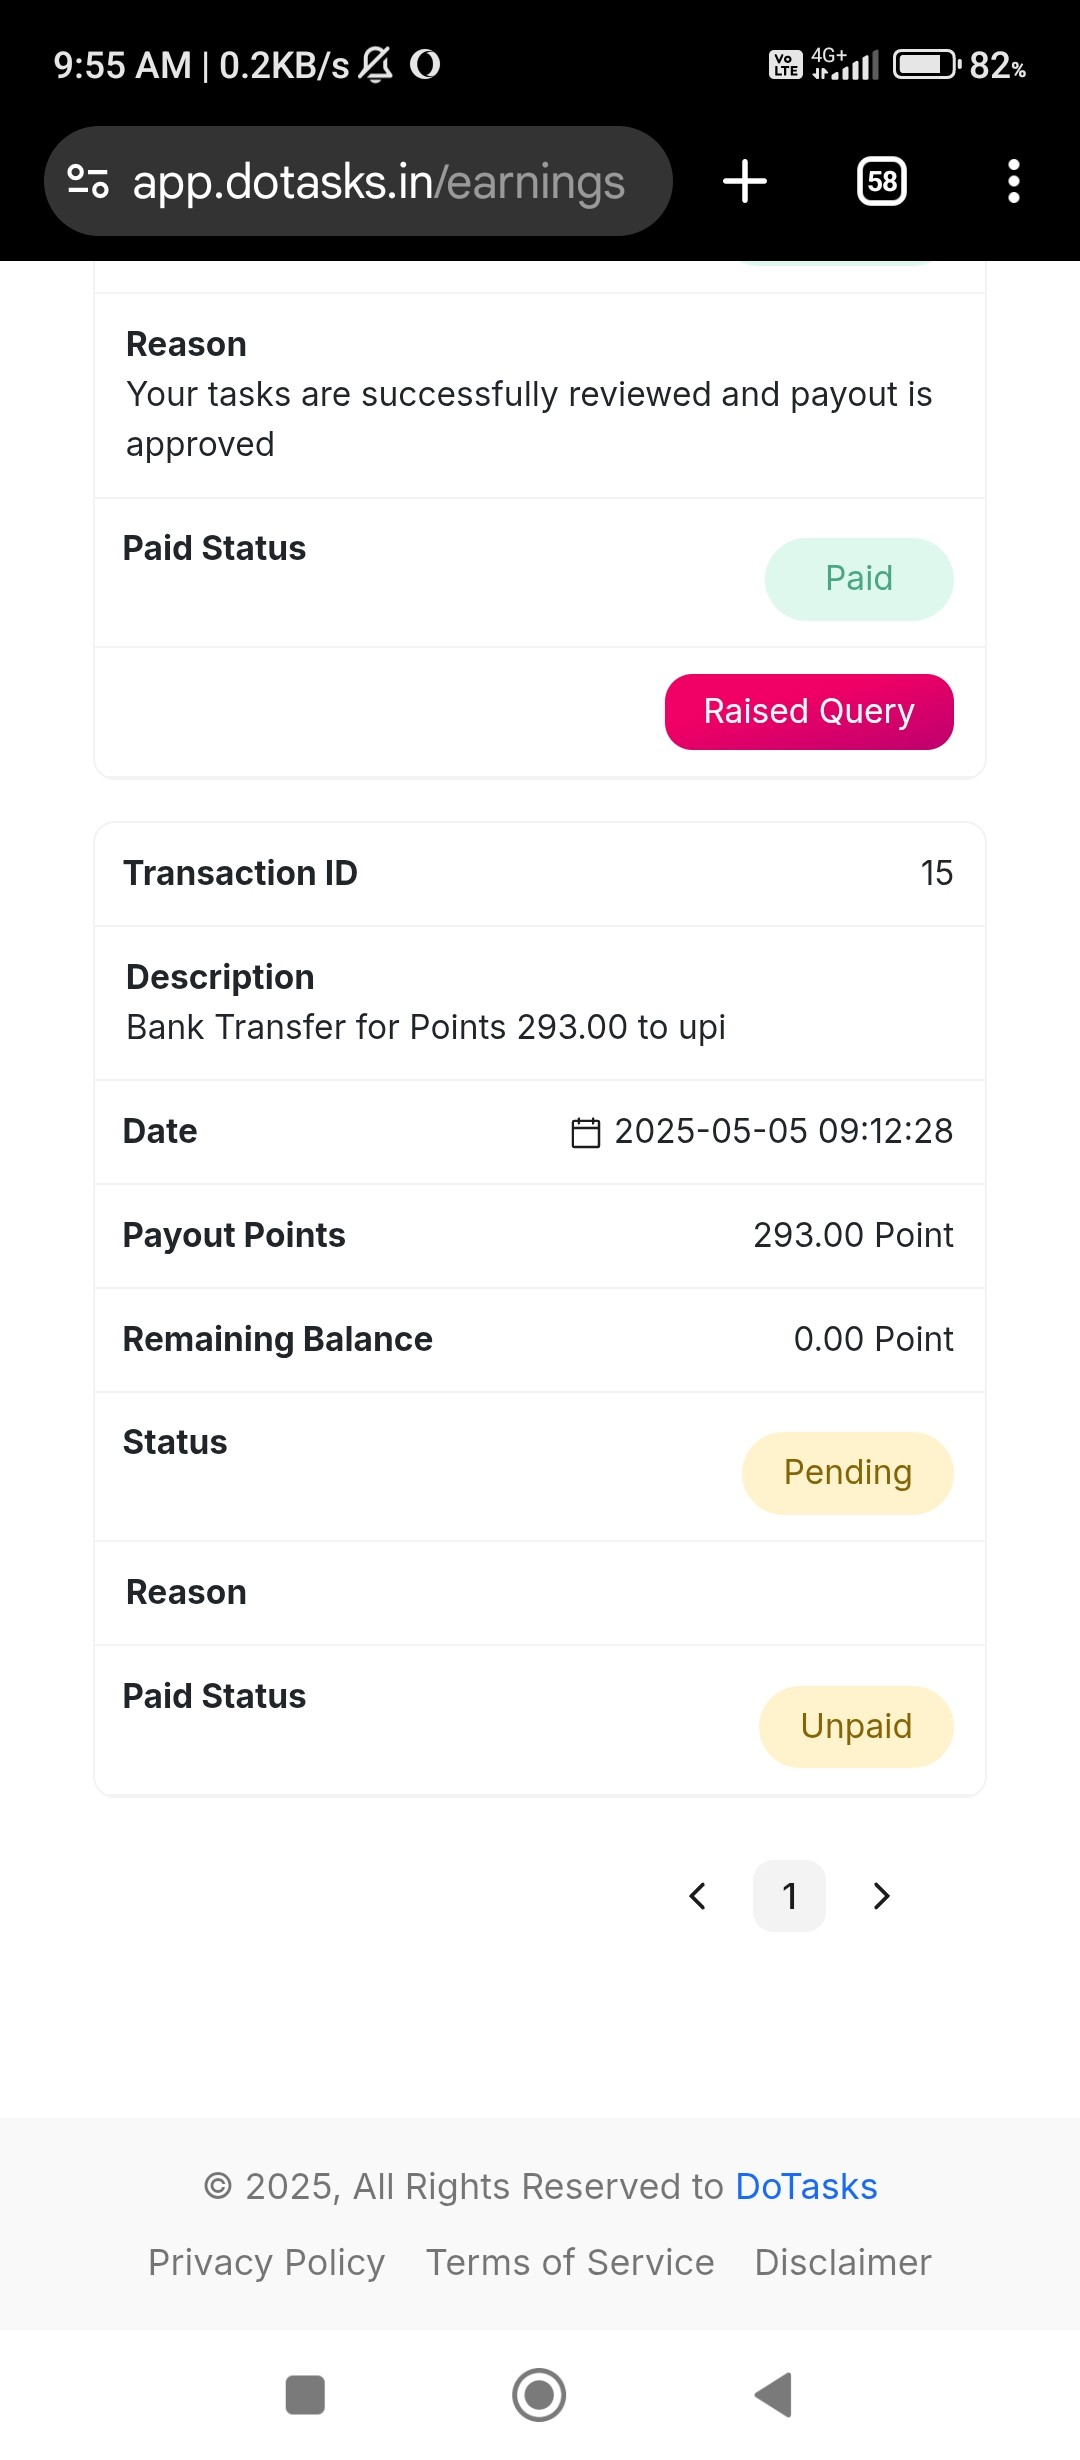1080x2460 pixels.
Task: Tap the Pending status badge
Action: click(x=848, y=1473)
